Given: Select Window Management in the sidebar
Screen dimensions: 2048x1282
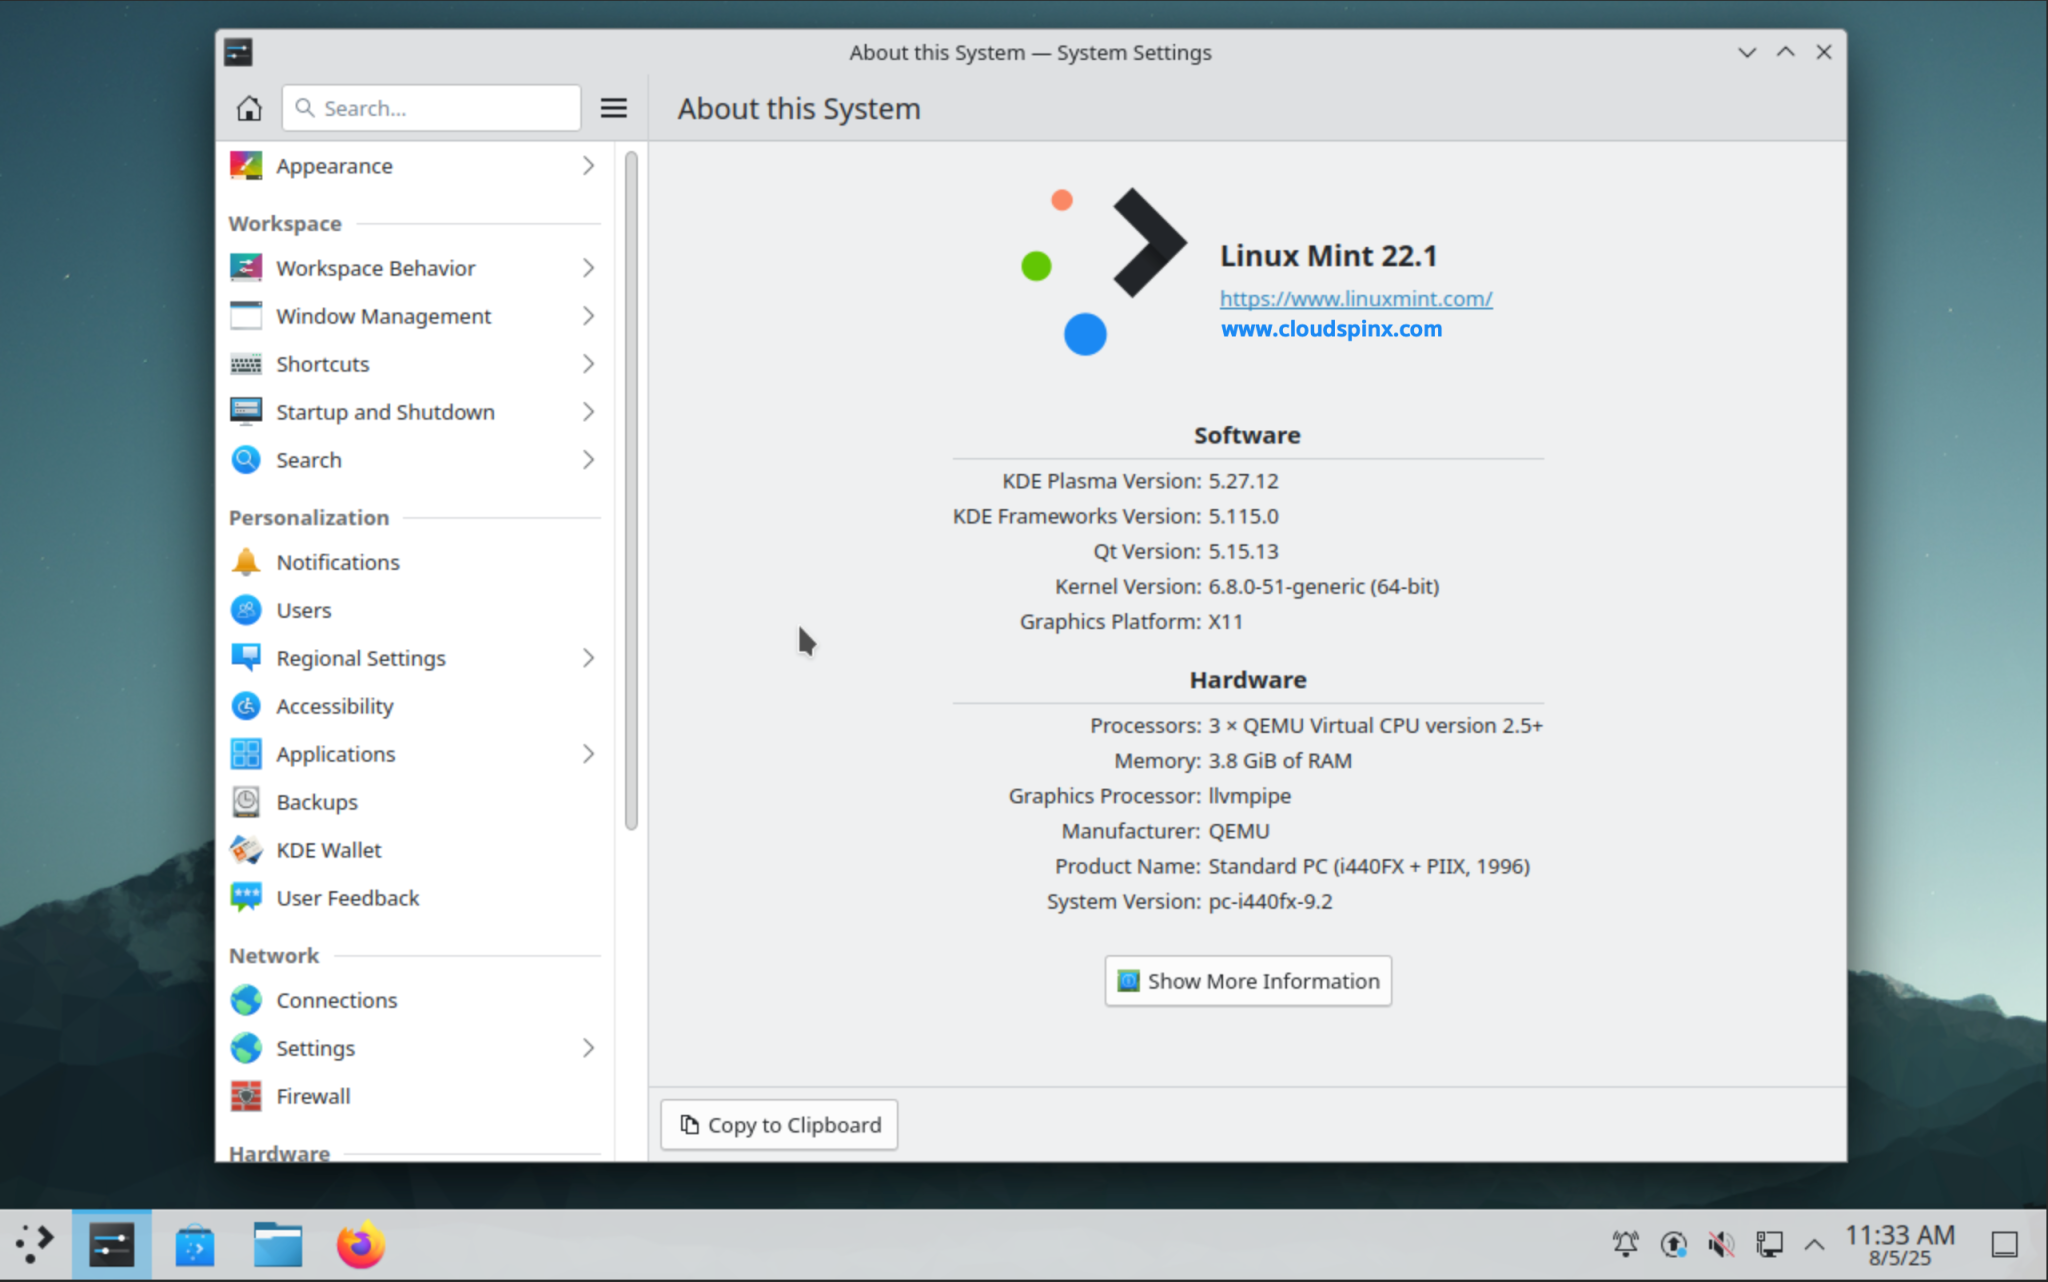Looking at the screenshot, I should click(383, 315).
